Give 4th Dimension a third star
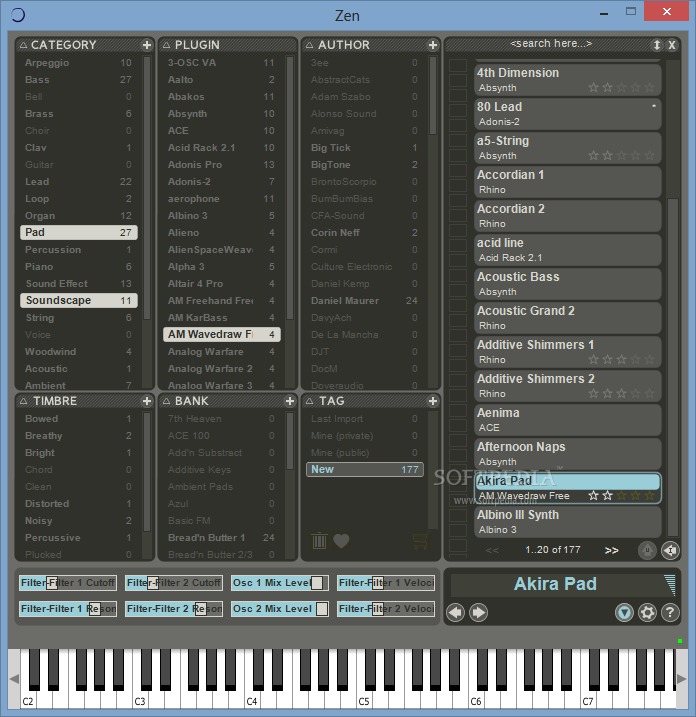 click(621, 87)
